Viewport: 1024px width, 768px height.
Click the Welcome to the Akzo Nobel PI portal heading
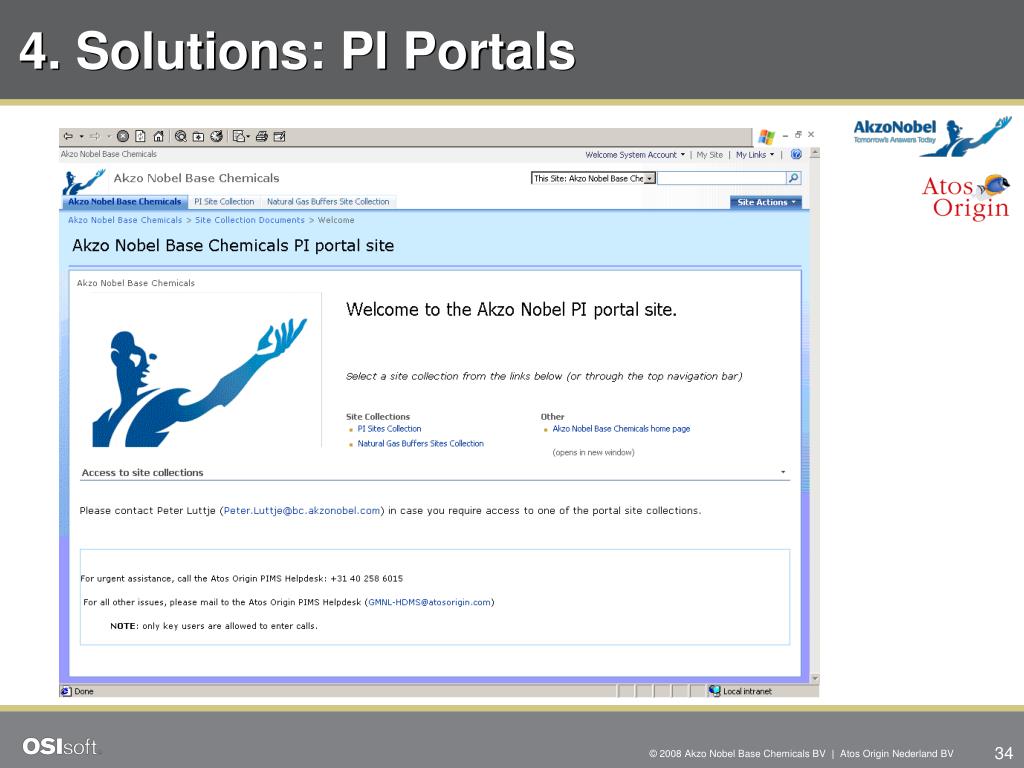(x=511, y=310)
